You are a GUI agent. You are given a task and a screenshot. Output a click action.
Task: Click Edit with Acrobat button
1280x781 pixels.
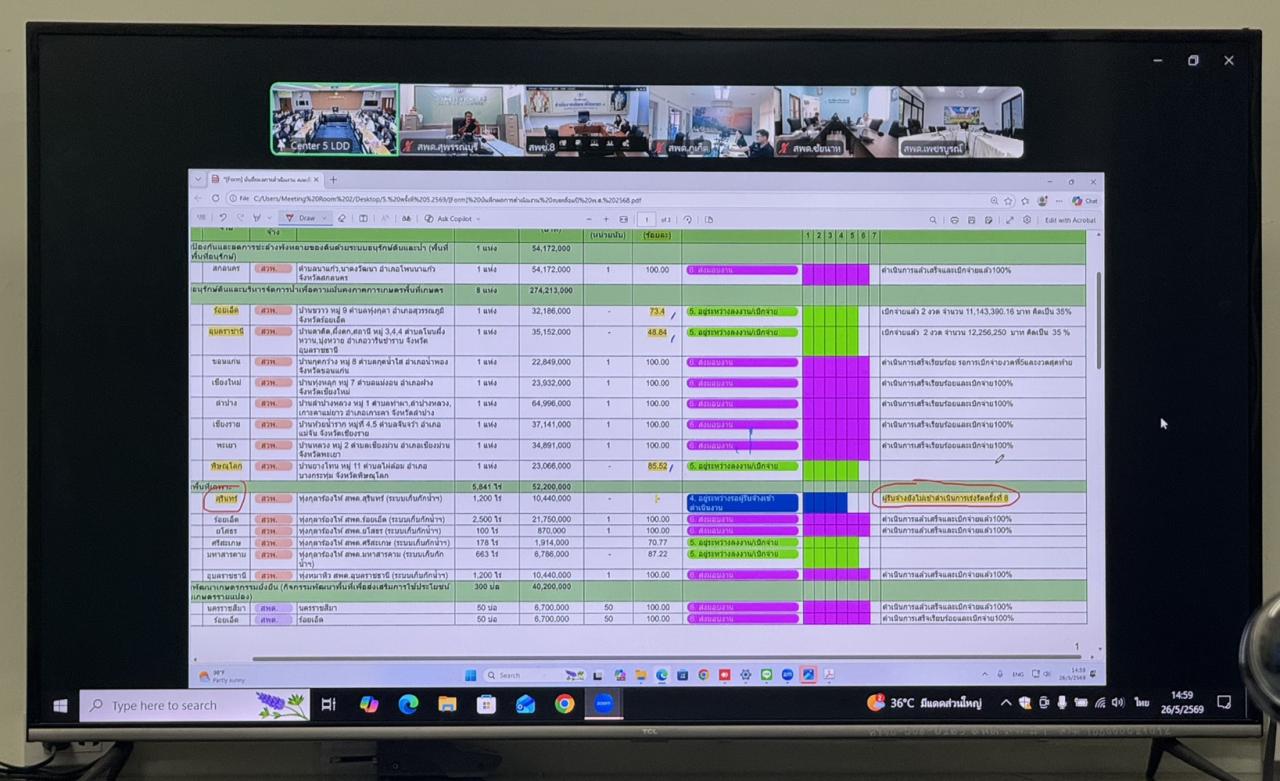point(1070,219)
